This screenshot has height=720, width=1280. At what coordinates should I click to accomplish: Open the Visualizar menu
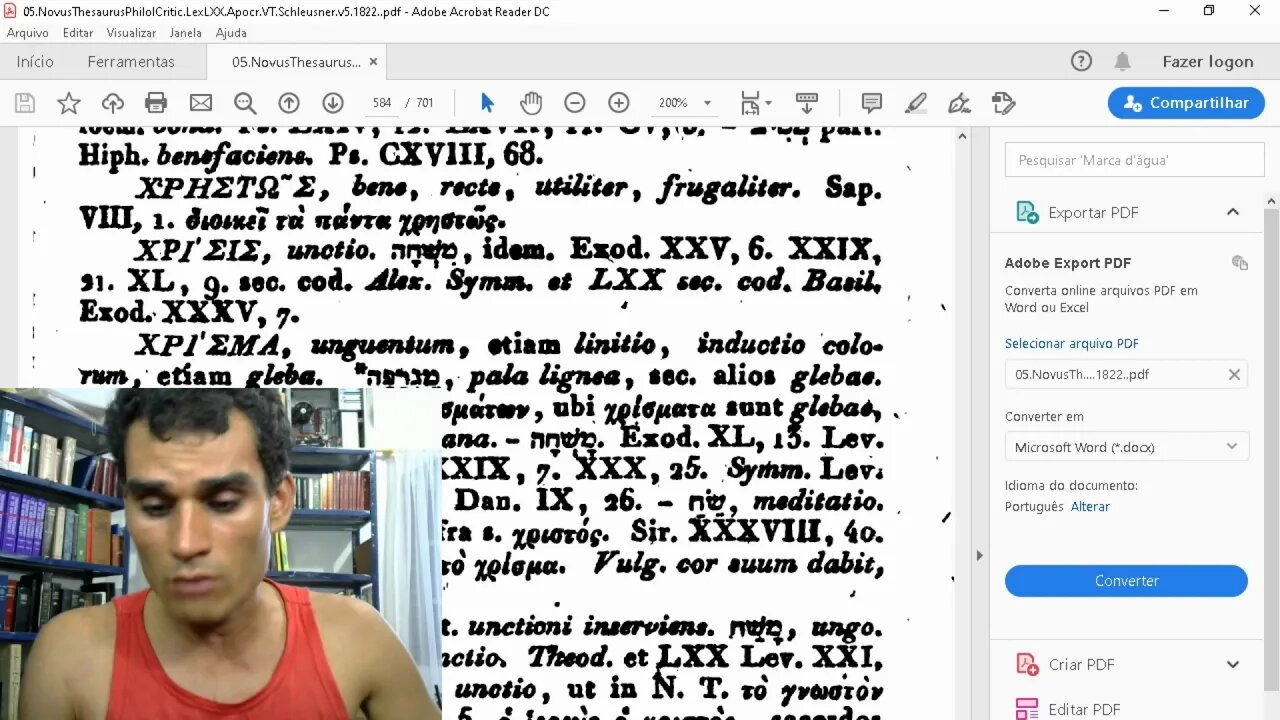click(131, 33)
